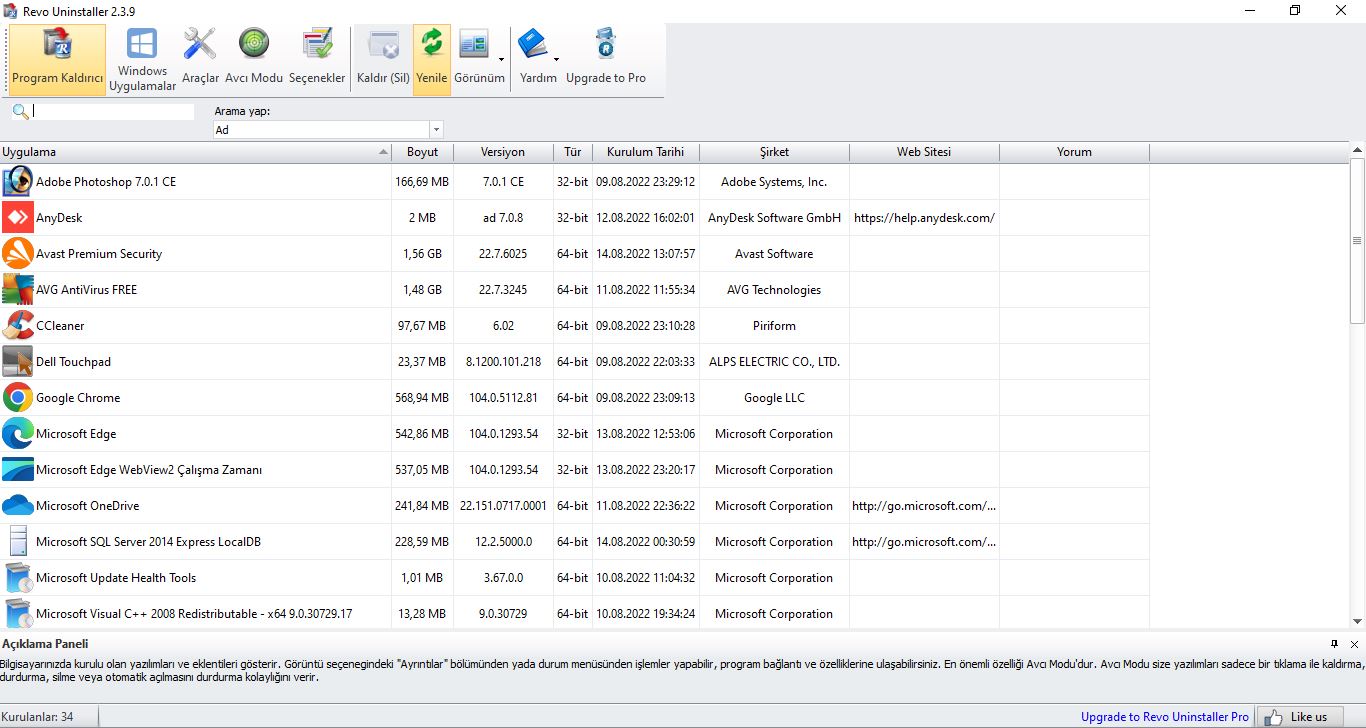
Task: Select Microsoft Edge WebView2 icon
Action: (18, 470)
